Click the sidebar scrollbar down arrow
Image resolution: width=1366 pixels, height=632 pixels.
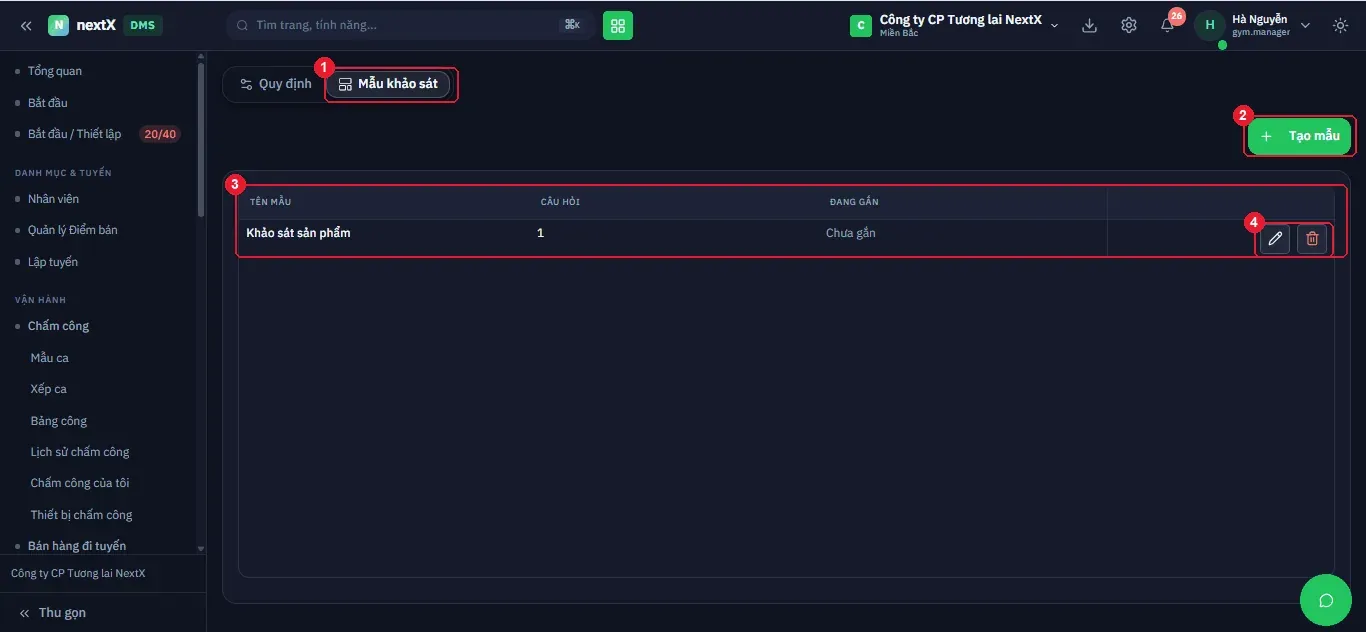coord(201,548)
